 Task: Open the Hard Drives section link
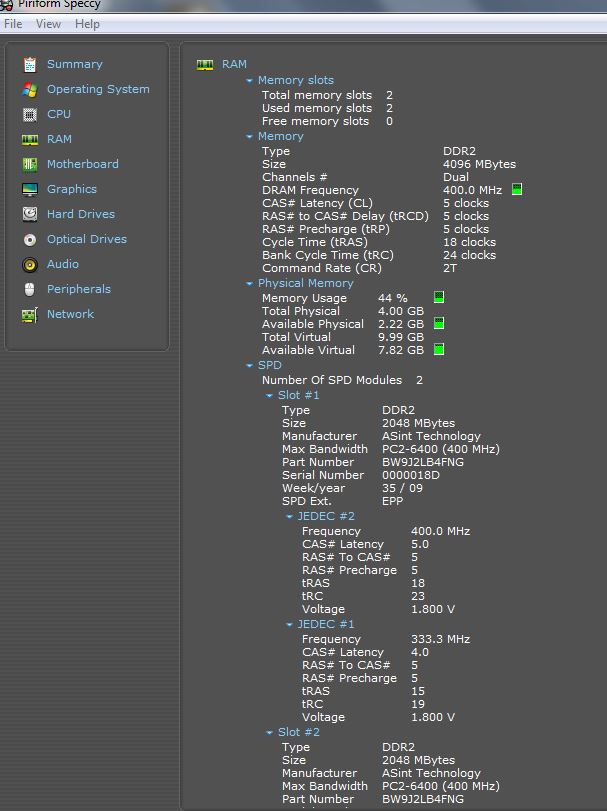click(81, 214)
